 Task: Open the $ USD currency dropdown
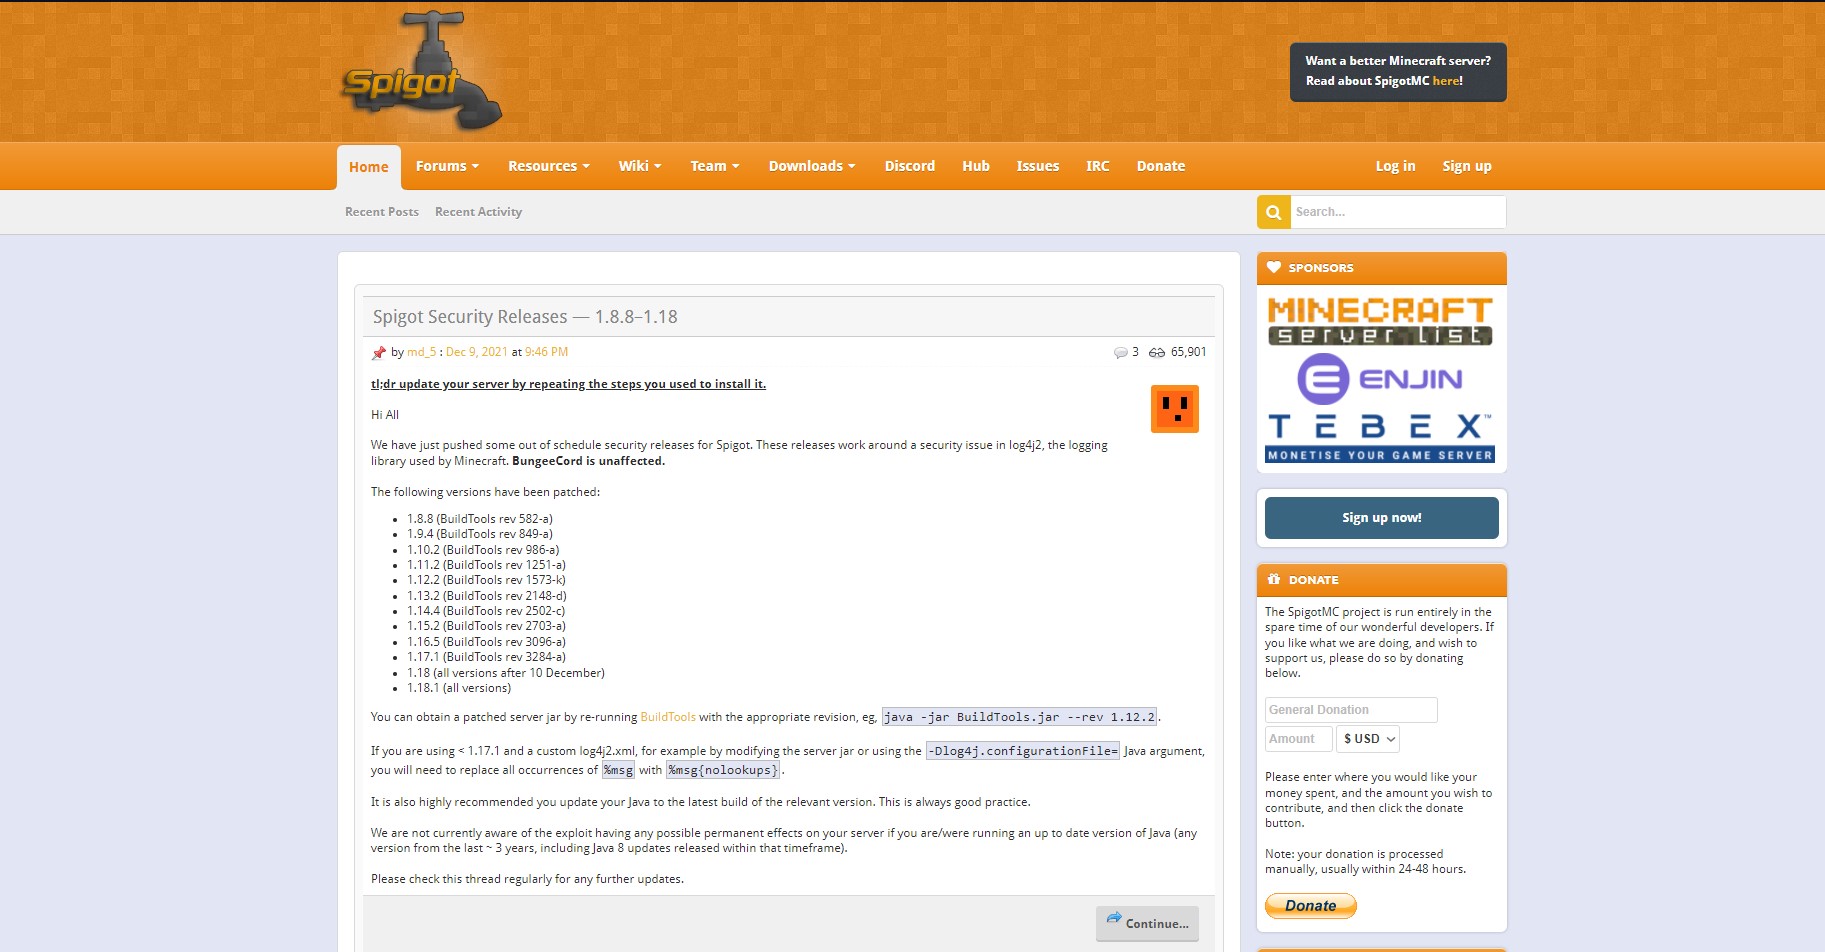click(1368, 739)
